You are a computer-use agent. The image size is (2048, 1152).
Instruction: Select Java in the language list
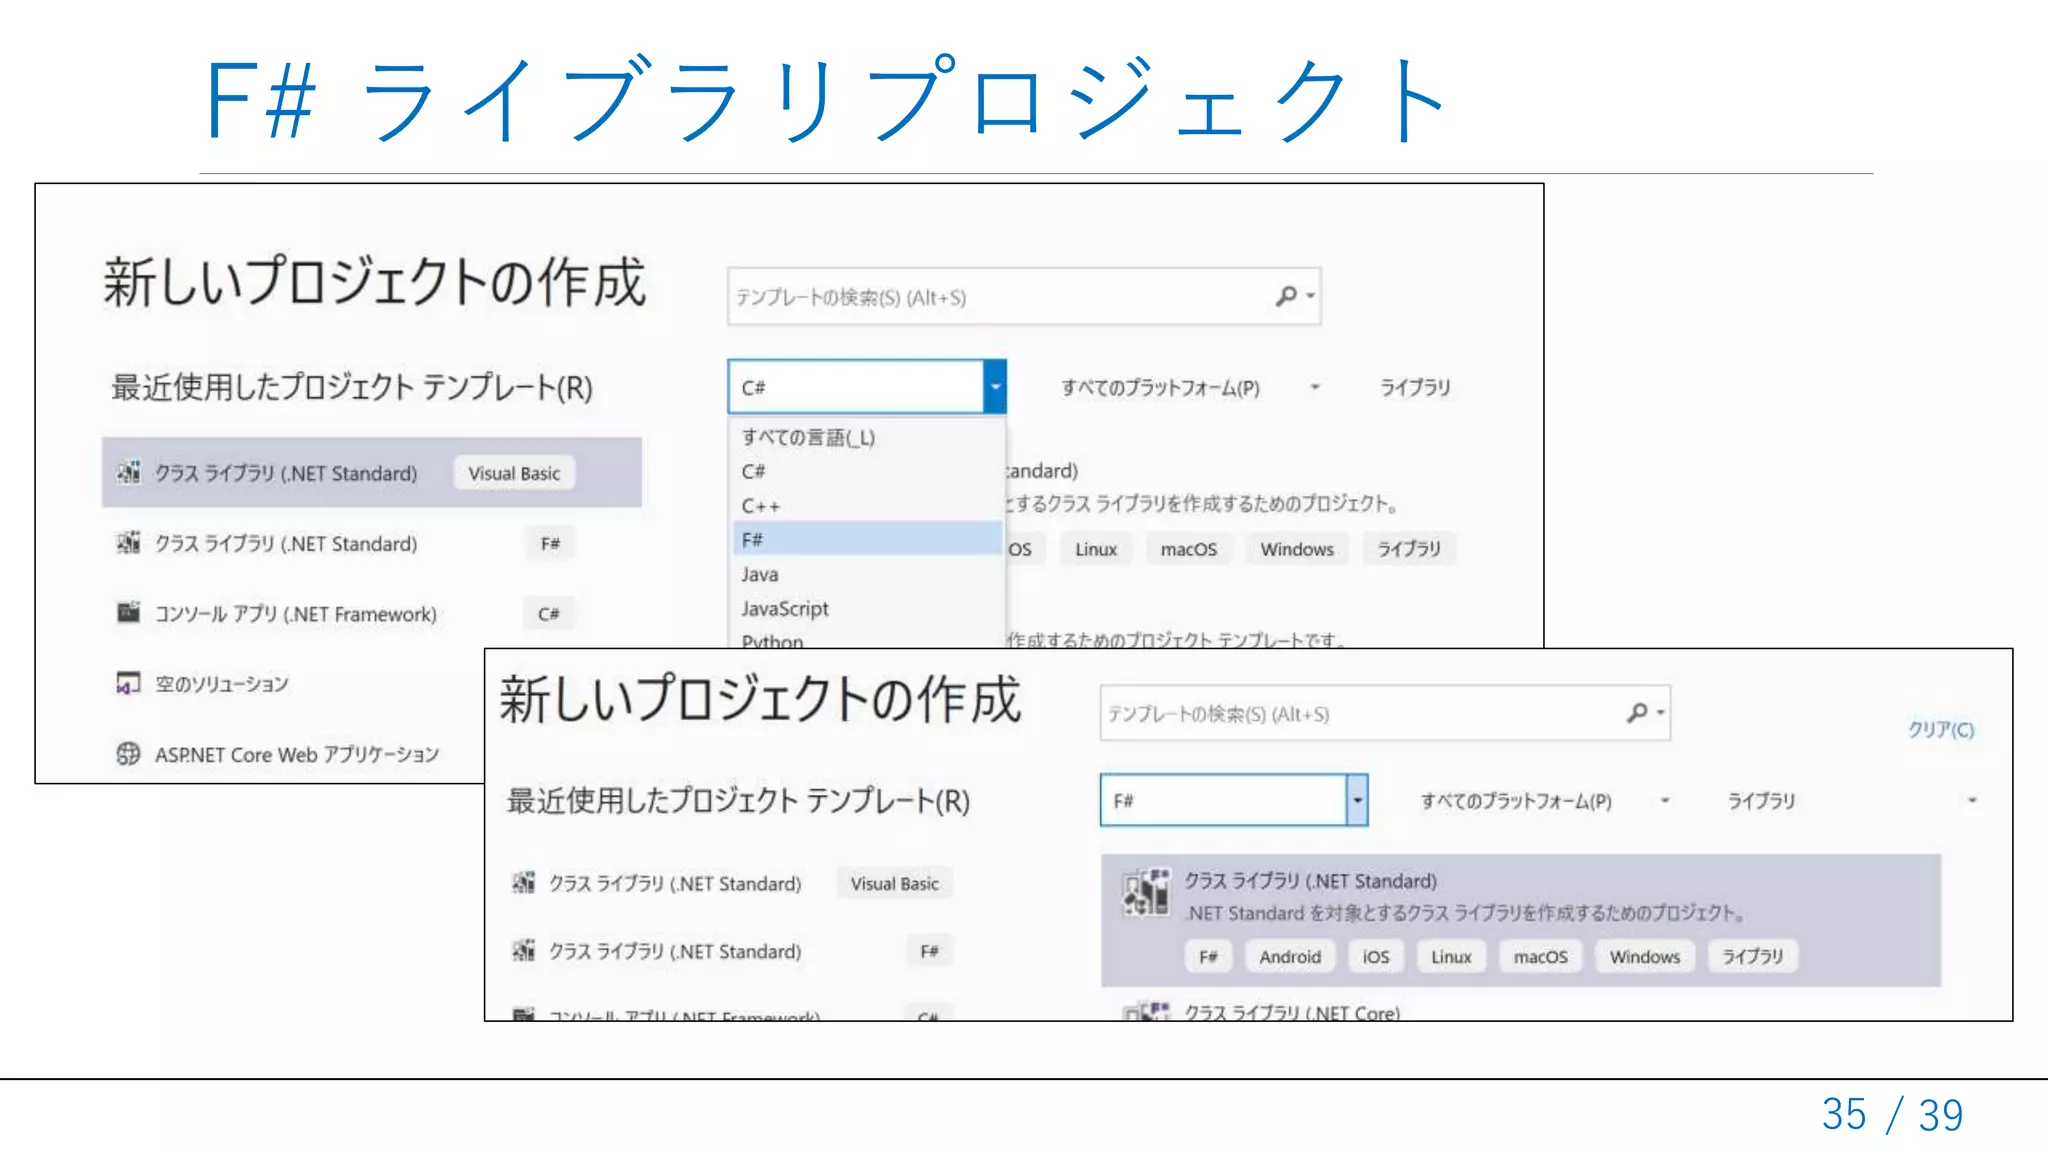click(x=760, y=574)
